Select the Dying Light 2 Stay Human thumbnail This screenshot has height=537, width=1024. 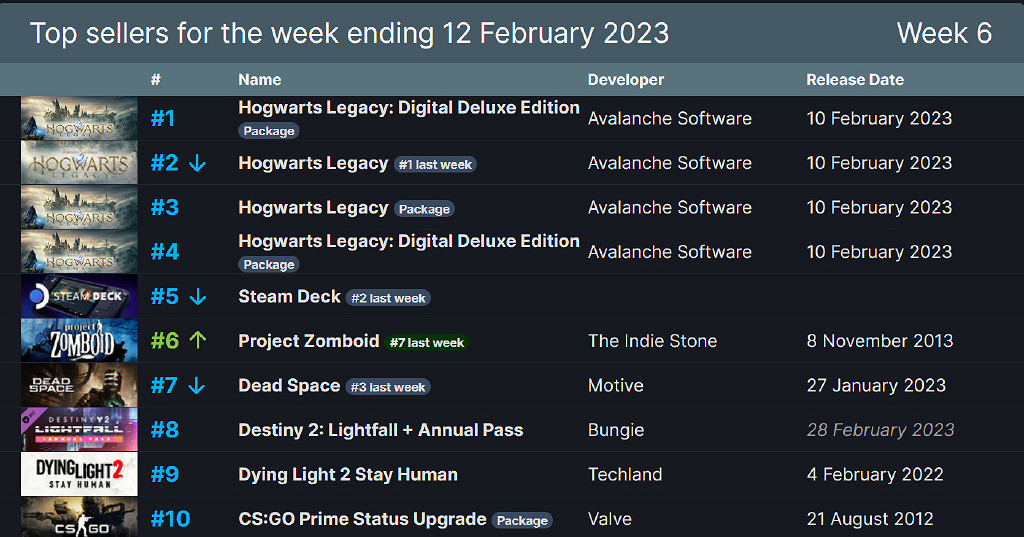(x=79, y=475)
